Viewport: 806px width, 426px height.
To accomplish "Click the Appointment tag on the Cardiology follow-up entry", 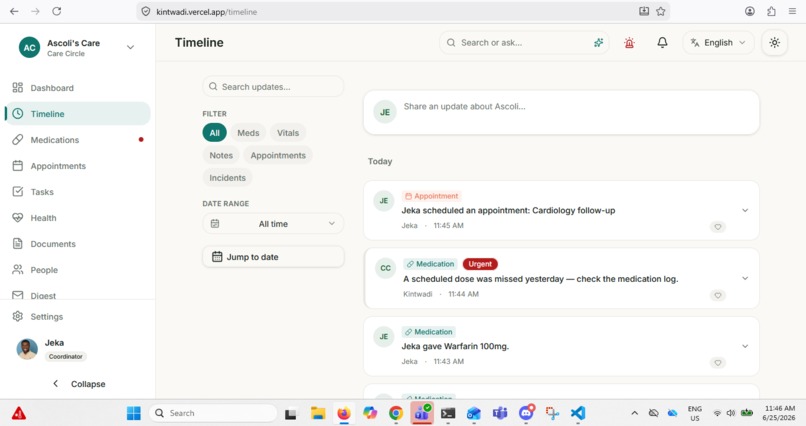I will pos(431,196).
